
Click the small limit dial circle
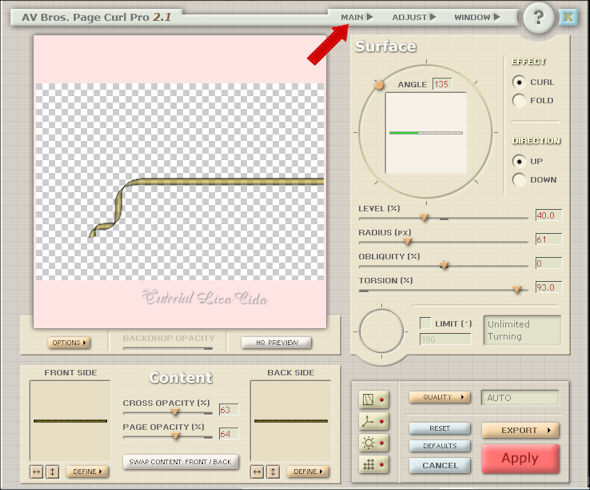[381, 331]
